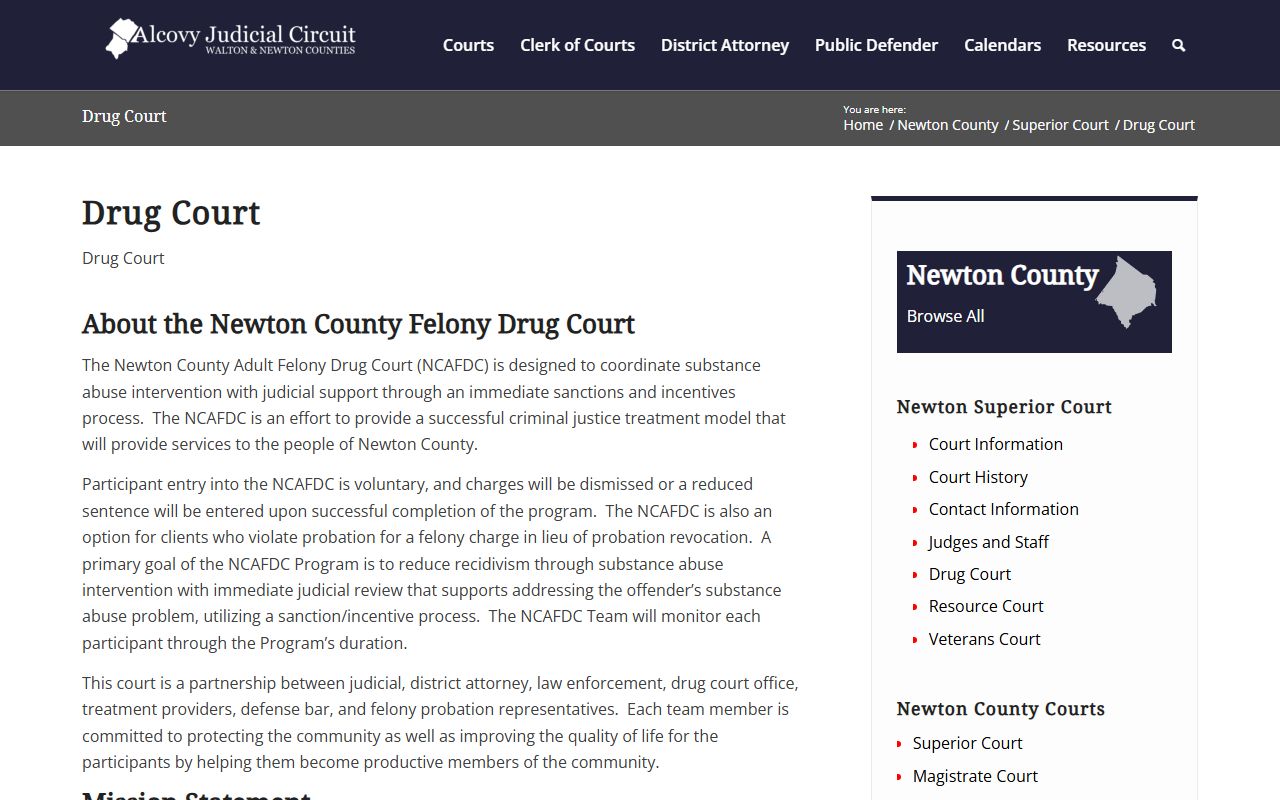Open Contact Information sidebar link
Viewport: 1280px width, 800px height.
(x=1004, y=509)
